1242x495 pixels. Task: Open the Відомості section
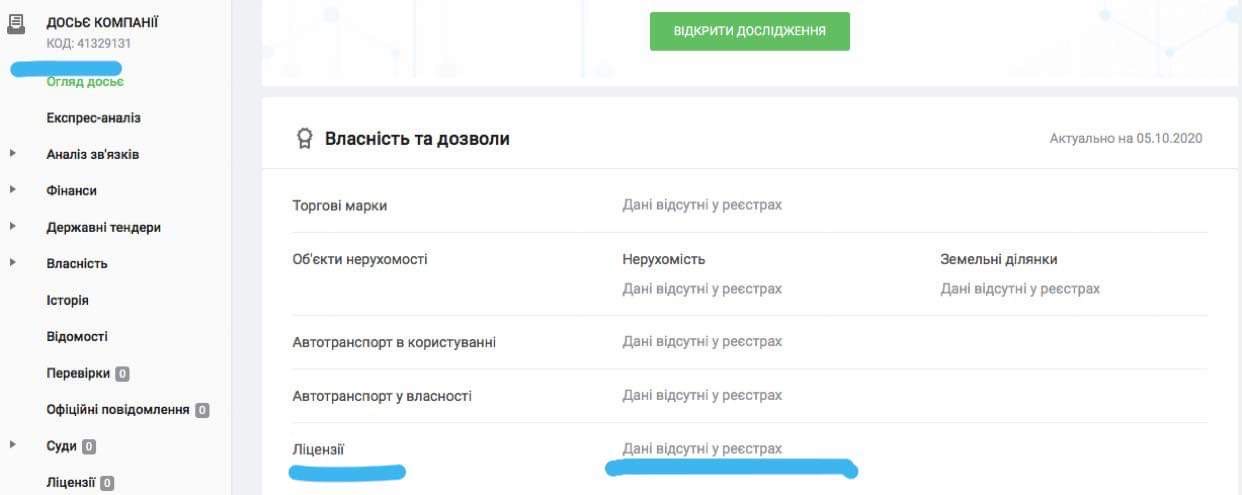click(x=76, y=337)
